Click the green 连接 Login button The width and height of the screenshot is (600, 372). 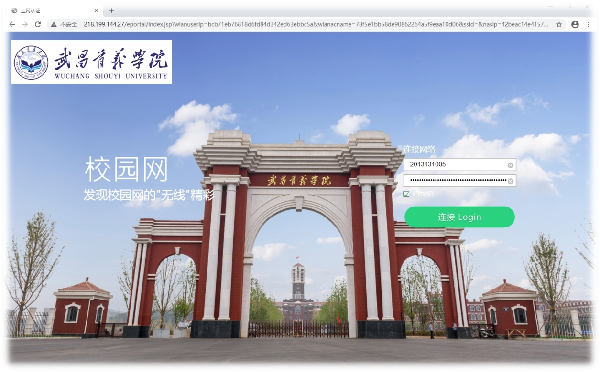click(x=459, y=217)
